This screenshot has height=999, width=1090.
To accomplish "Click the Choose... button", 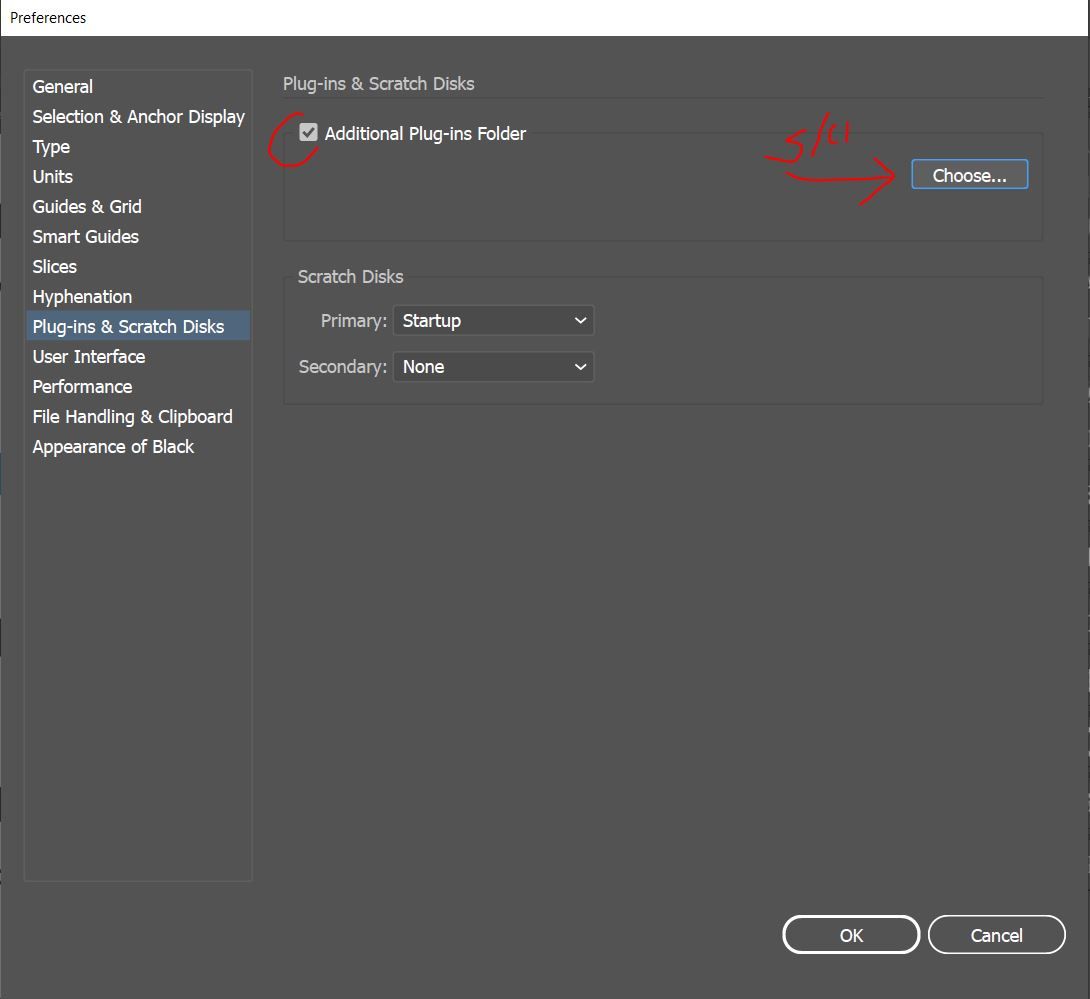I will (969, 175).
